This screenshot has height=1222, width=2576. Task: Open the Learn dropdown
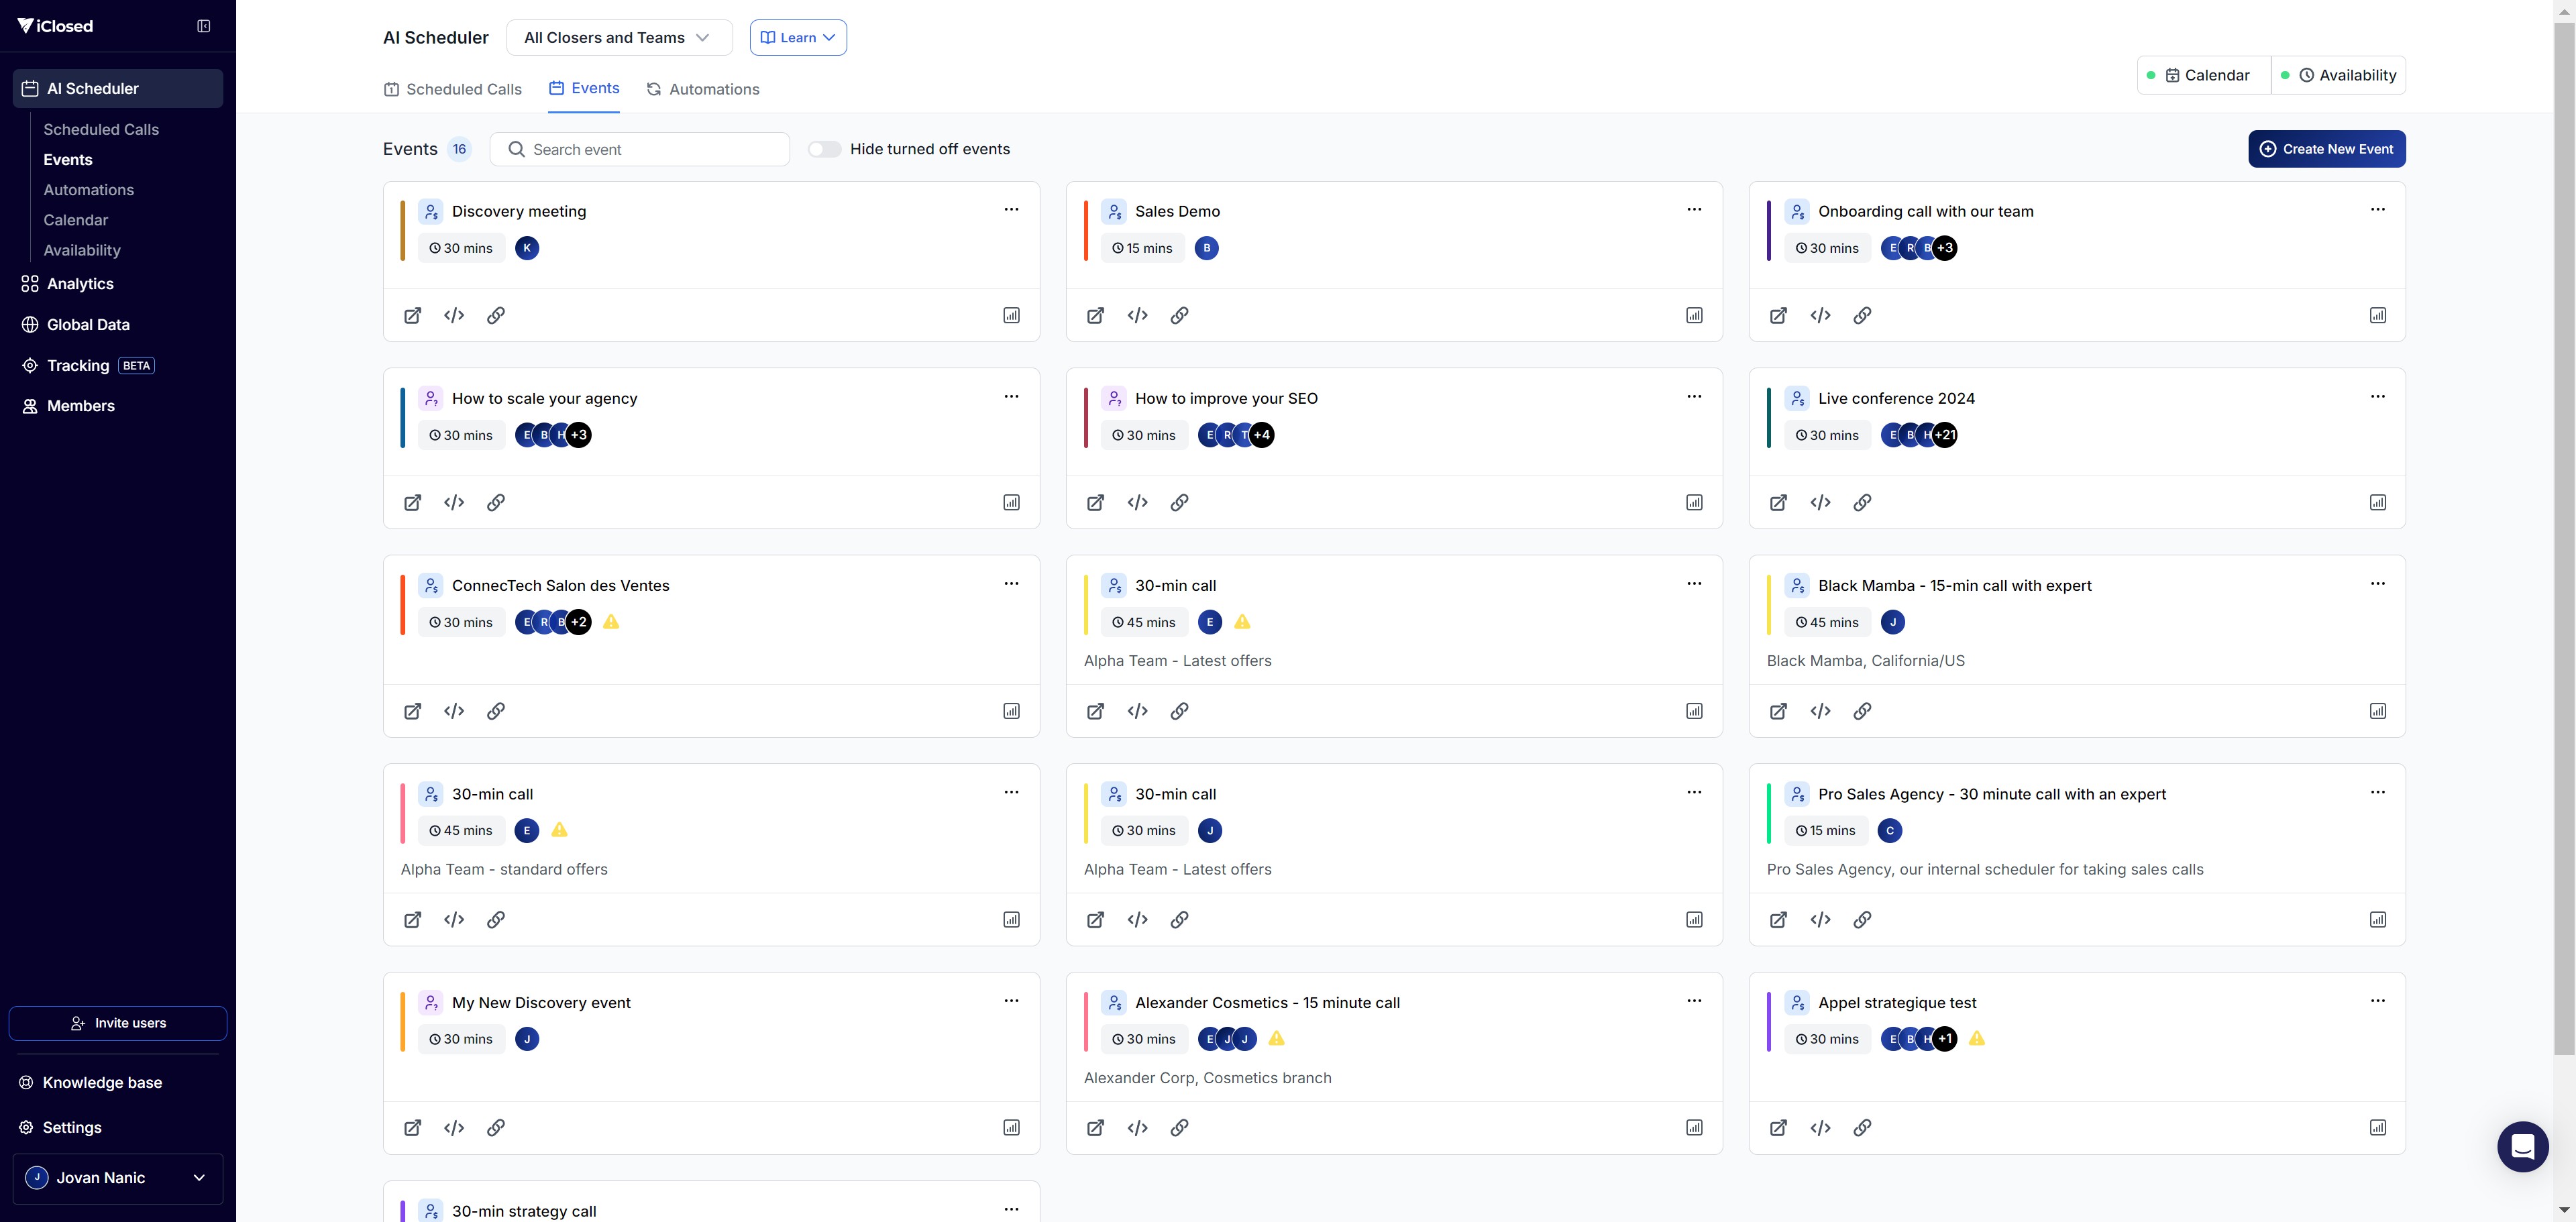[798, 38]
